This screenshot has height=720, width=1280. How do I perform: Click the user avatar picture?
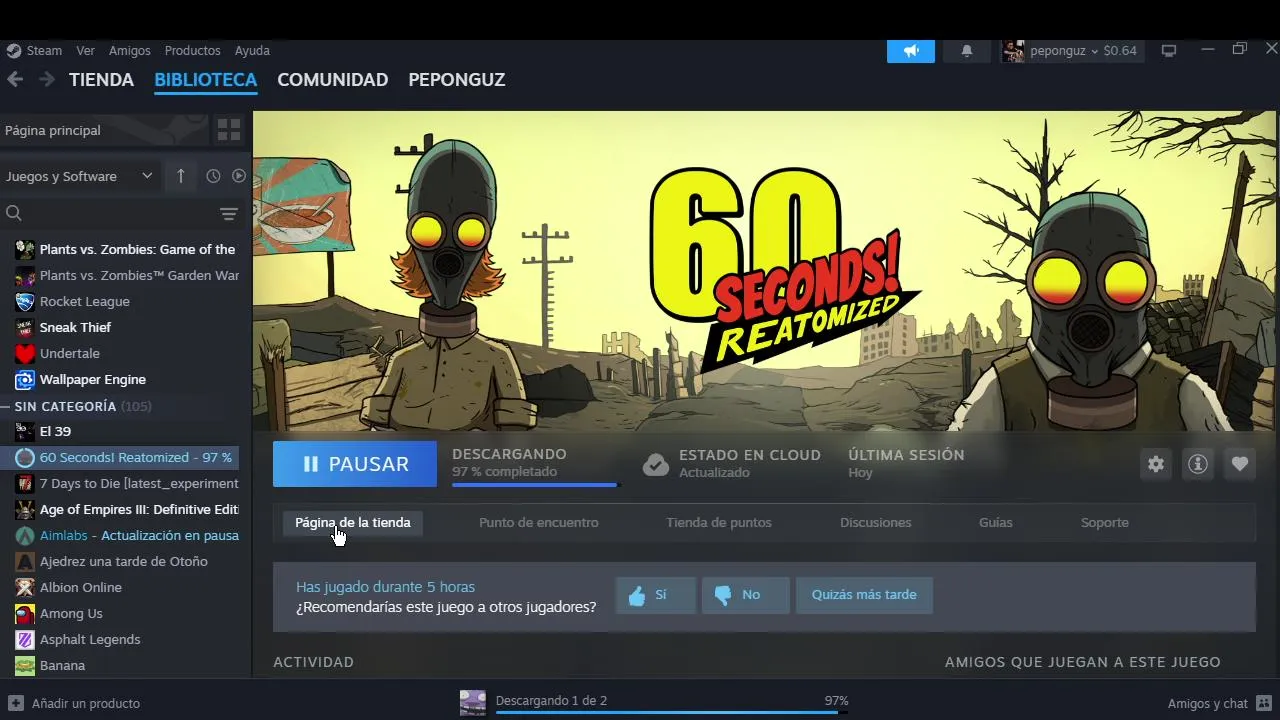click(1013, 51)
